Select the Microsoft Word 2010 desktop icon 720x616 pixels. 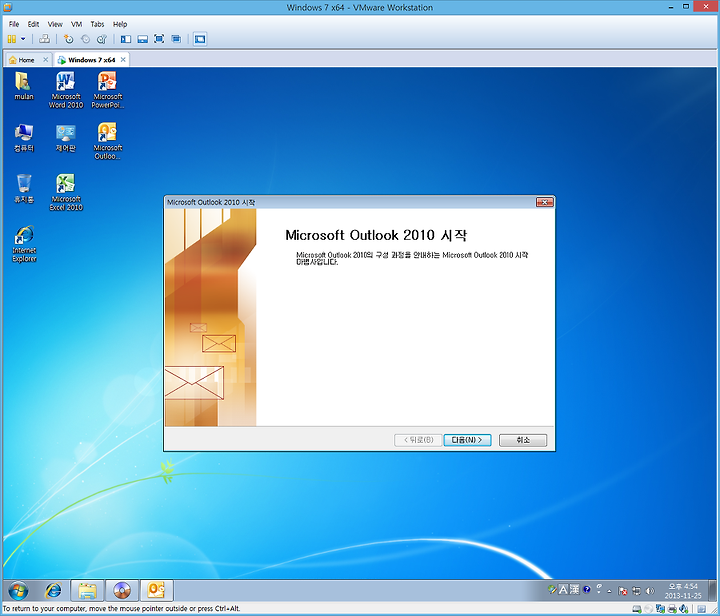[x=66, y=90]
